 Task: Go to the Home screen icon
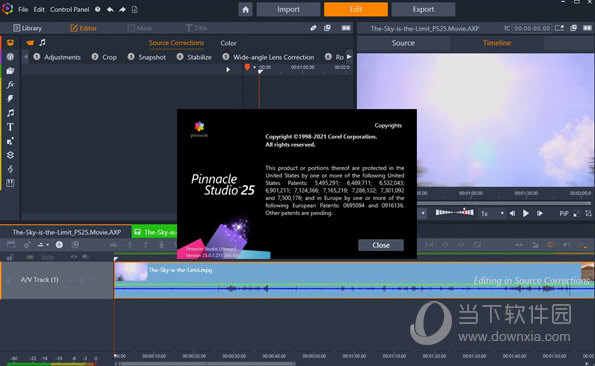click(x=246, y=9)
